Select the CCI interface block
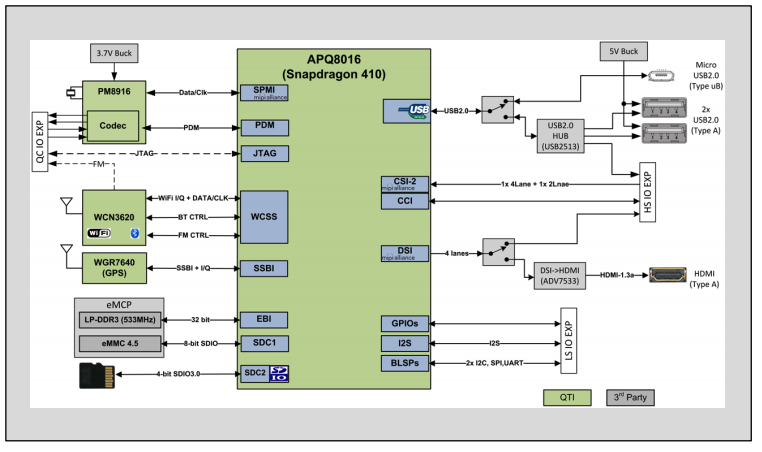The height and width of the screenshot is (452, 762). (x=405, y=201)
